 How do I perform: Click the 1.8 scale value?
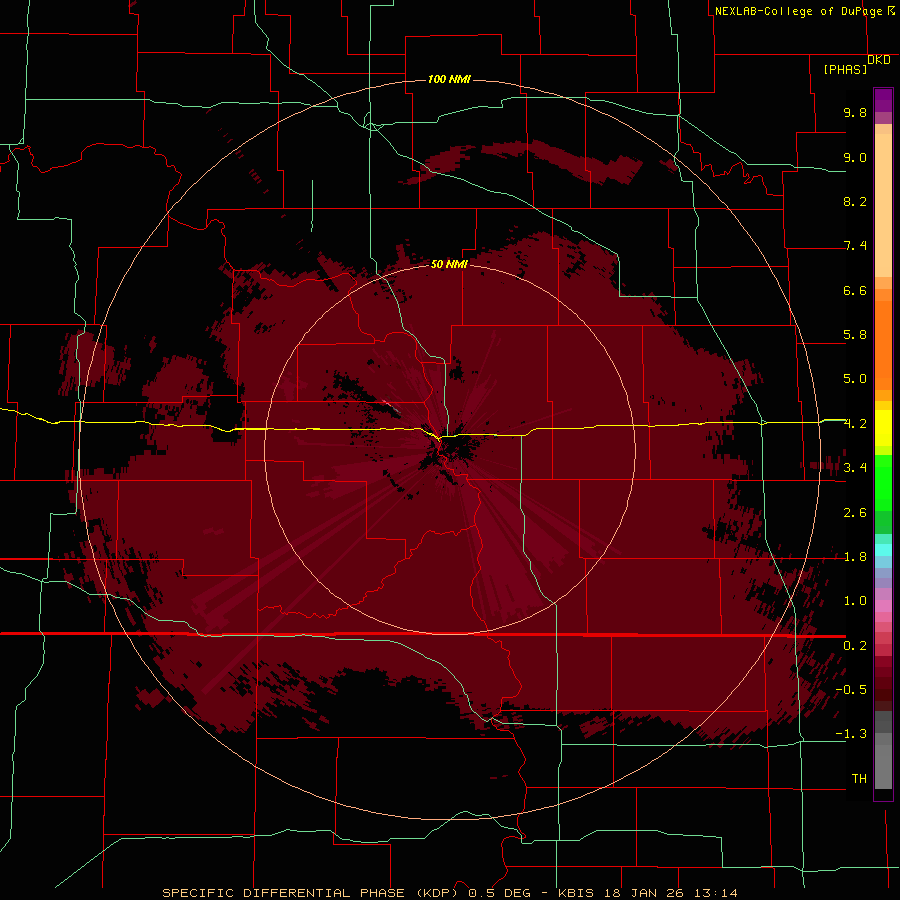click(855, 557)
